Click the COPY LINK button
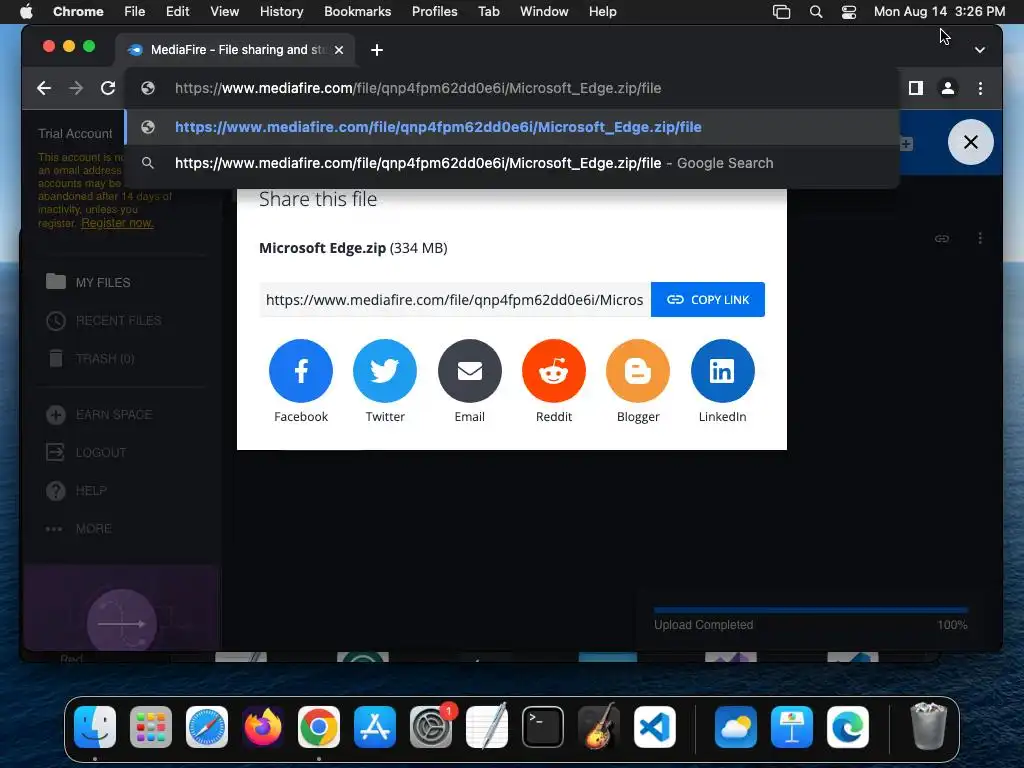The height and width of the screenshot is (768, 1024). pyautogui.click(x=708, y=300)
